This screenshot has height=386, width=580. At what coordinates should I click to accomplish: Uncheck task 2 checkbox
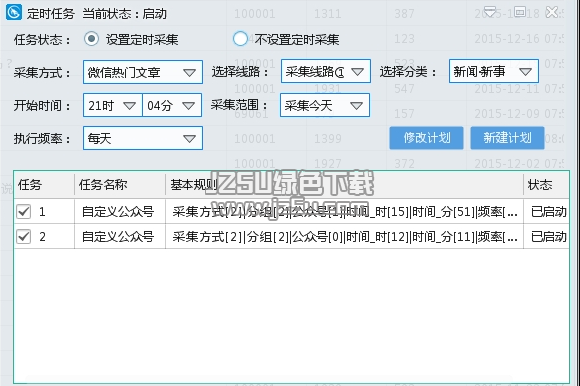point(24,237)
